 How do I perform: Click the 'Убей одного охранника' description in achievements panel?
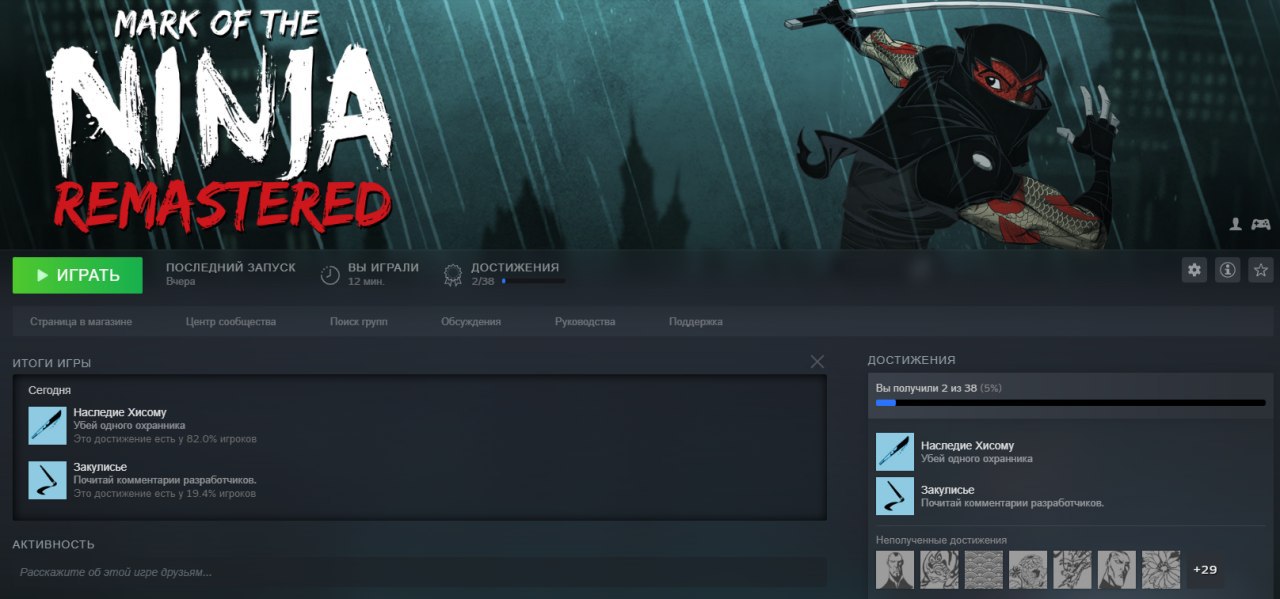tap(977, 459)
